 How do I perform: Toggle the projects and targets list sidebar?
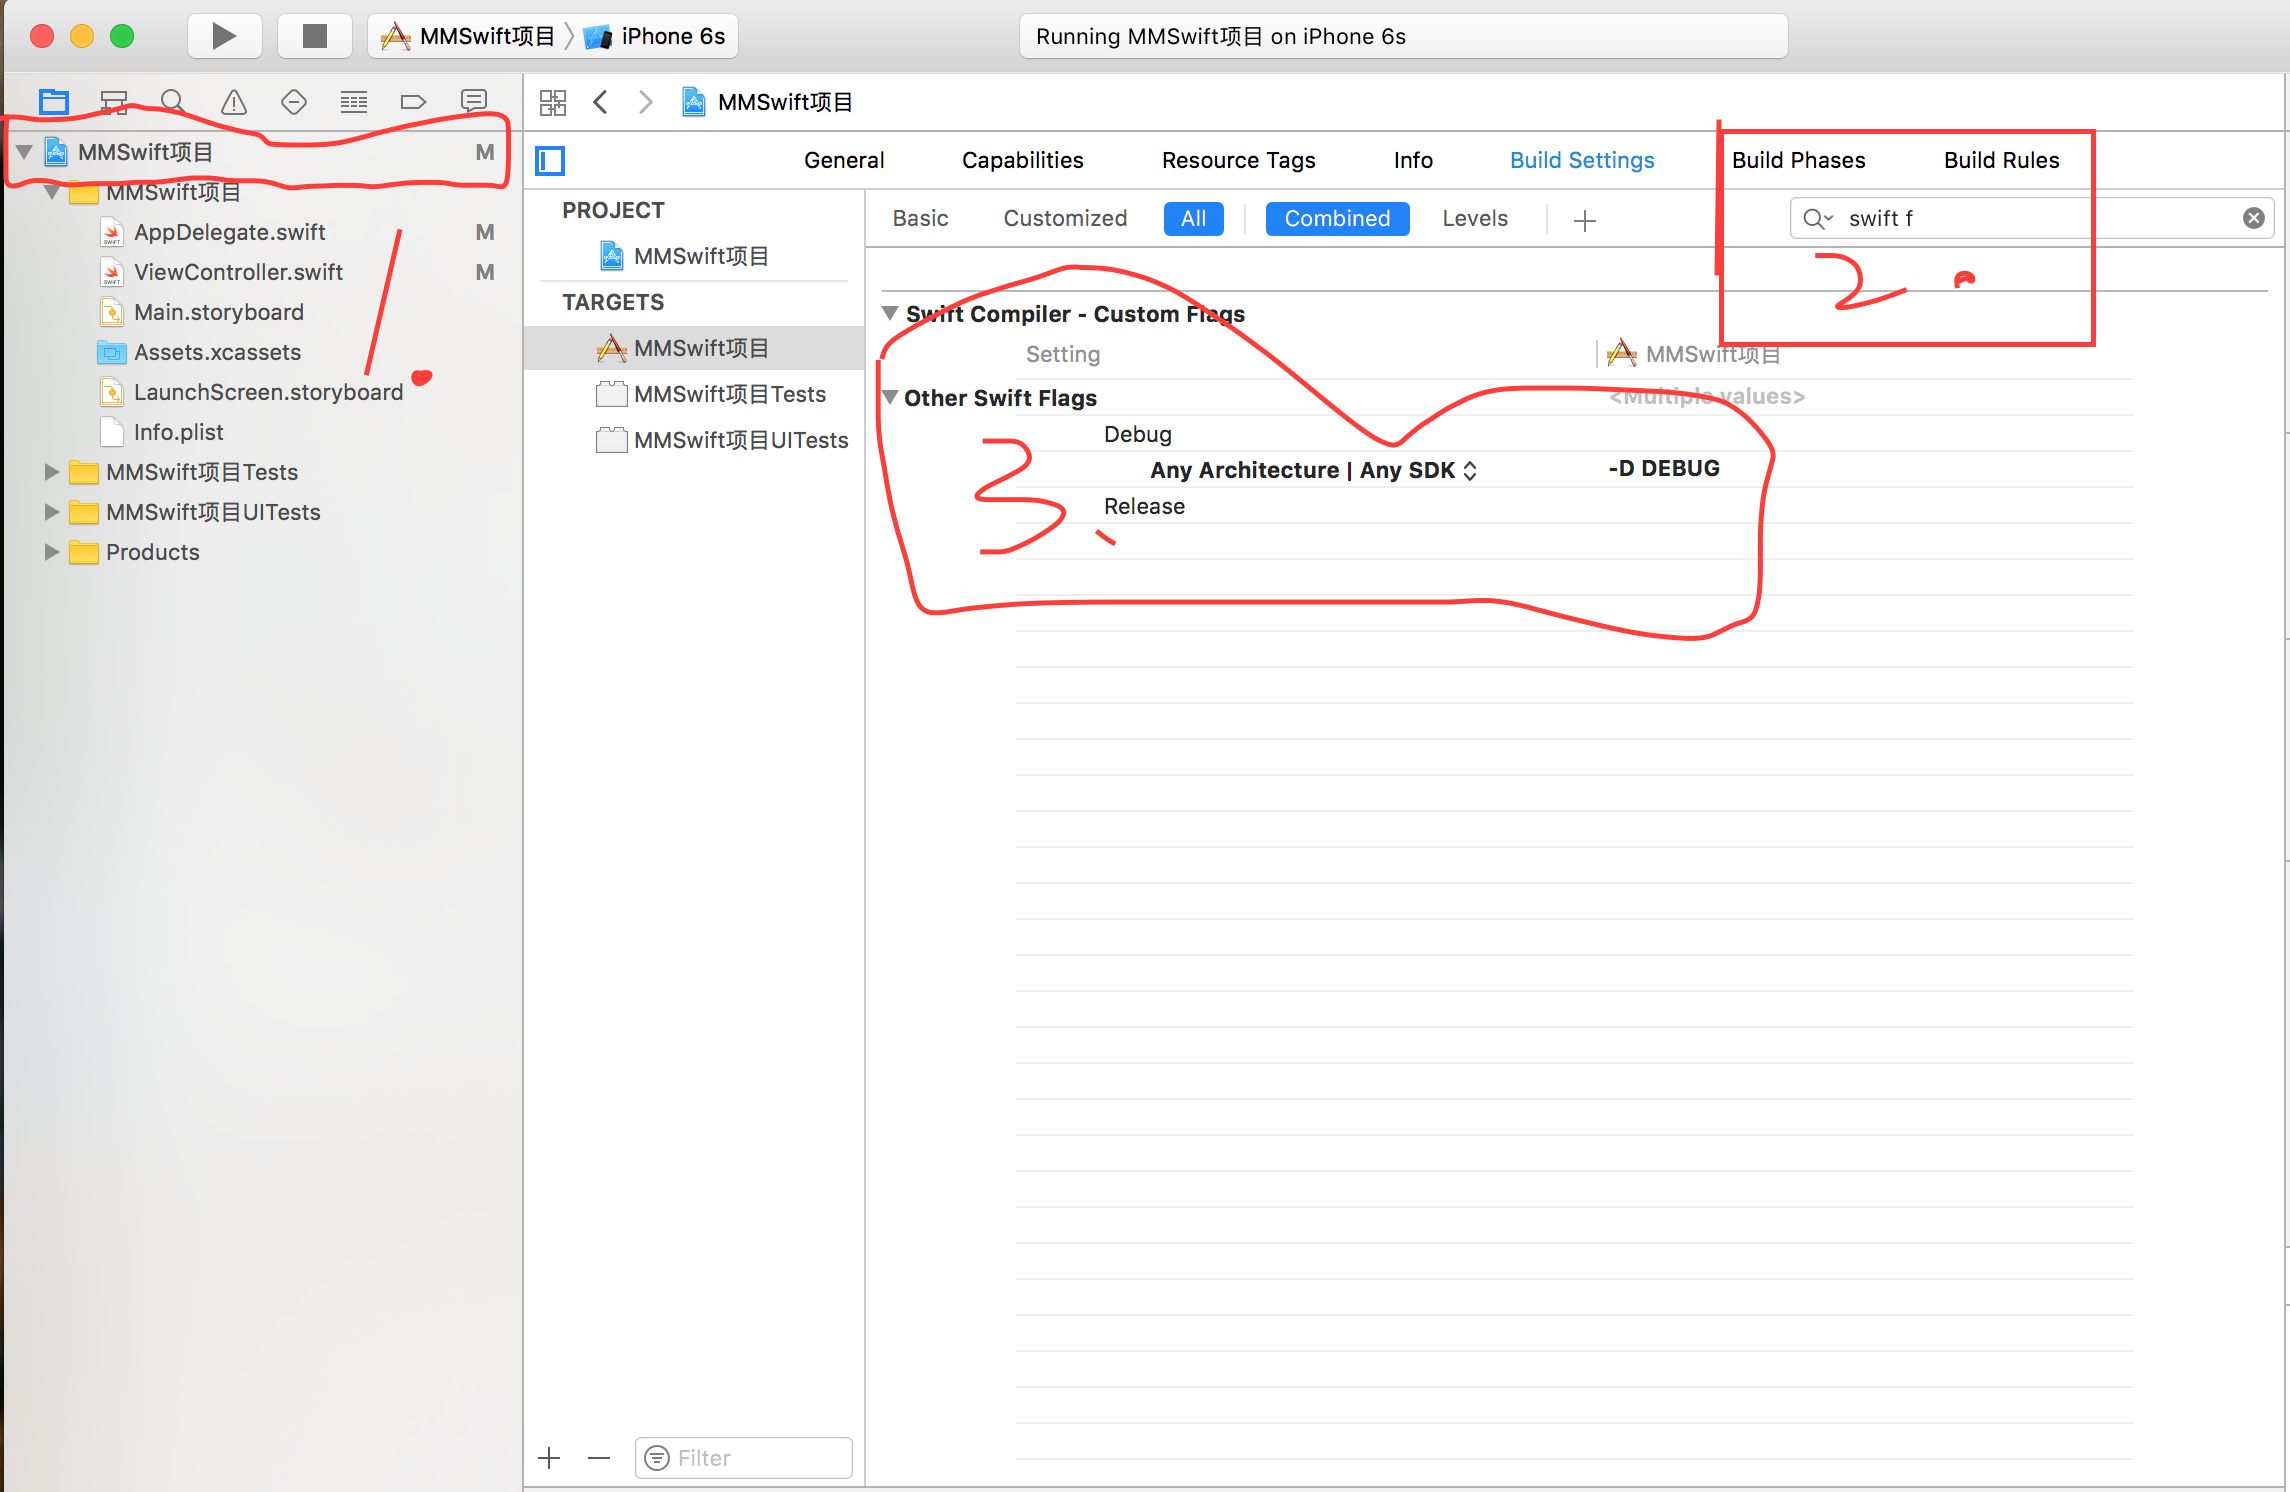[x=550, y=160]
